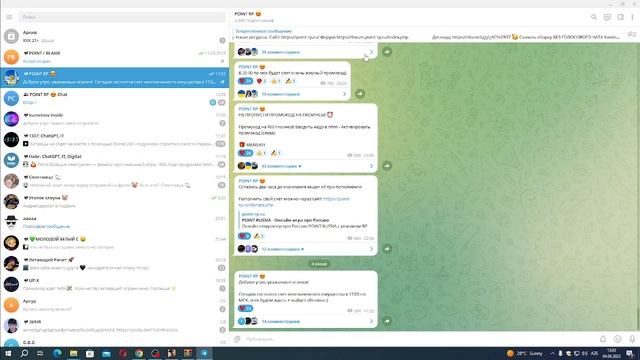The height and width of the screenshot is (360, 640).
Task: Toggle writing-hand reaction on 20:00 promo message
Action: [x=290, y=81]
